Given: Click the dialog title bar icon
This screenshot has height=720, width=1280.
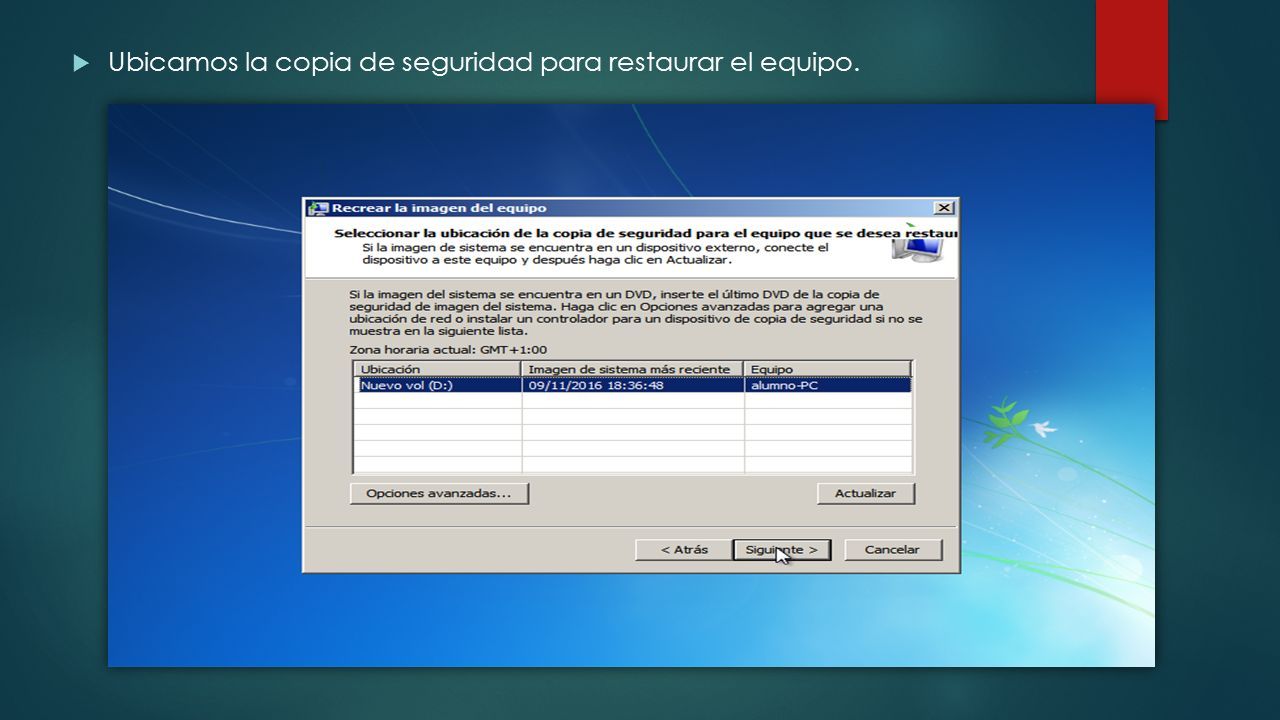Looking at the screenshot, I should (319, 209).
